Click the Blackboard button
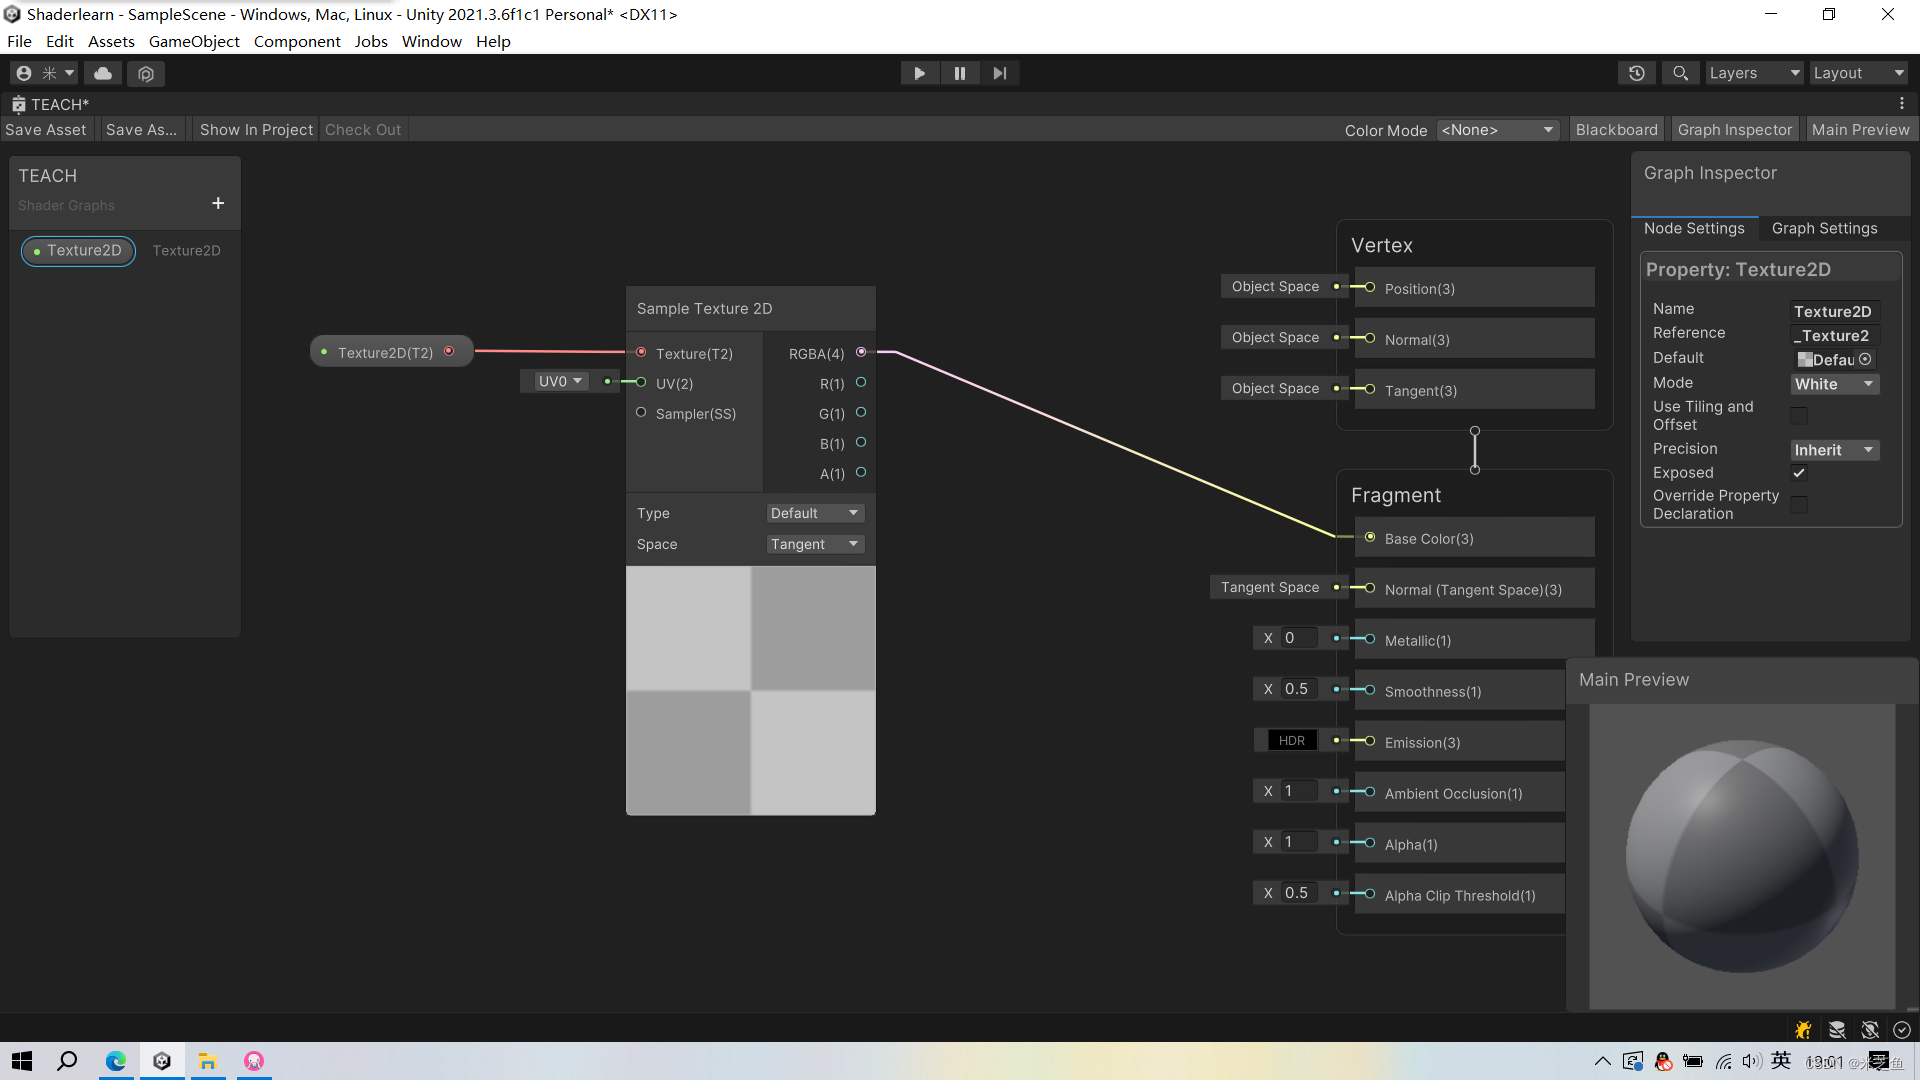 pyautogui.click(x=1616, y=129)
